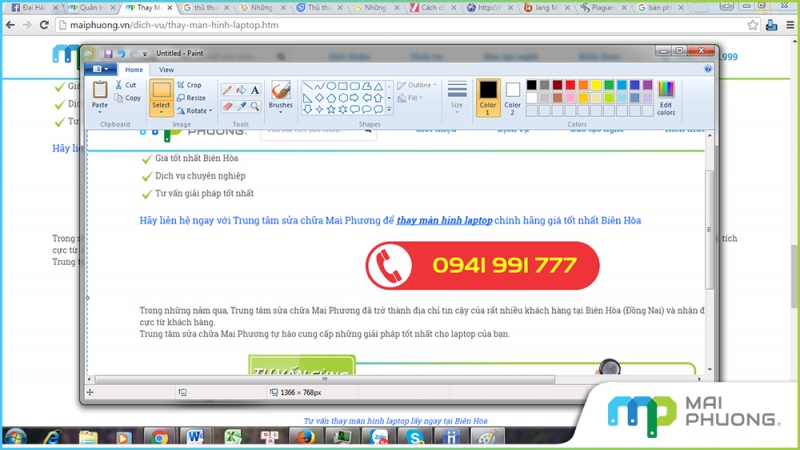
Task: Select the Text tool
Action: 255,90
